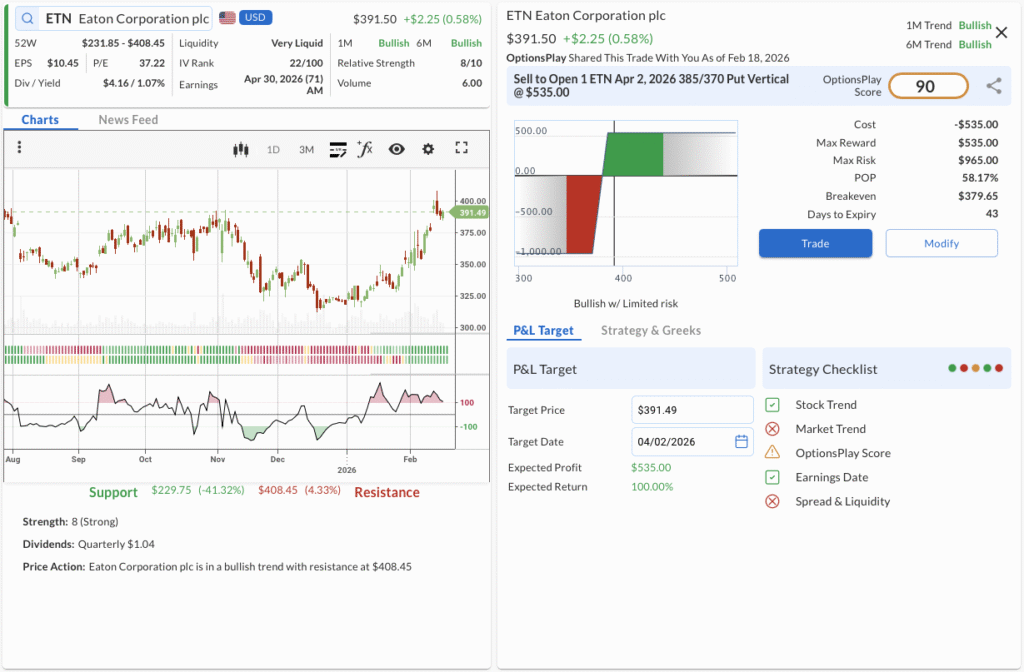Add an indicator with the fx icon
The image size is (1024, 672).
365,149
